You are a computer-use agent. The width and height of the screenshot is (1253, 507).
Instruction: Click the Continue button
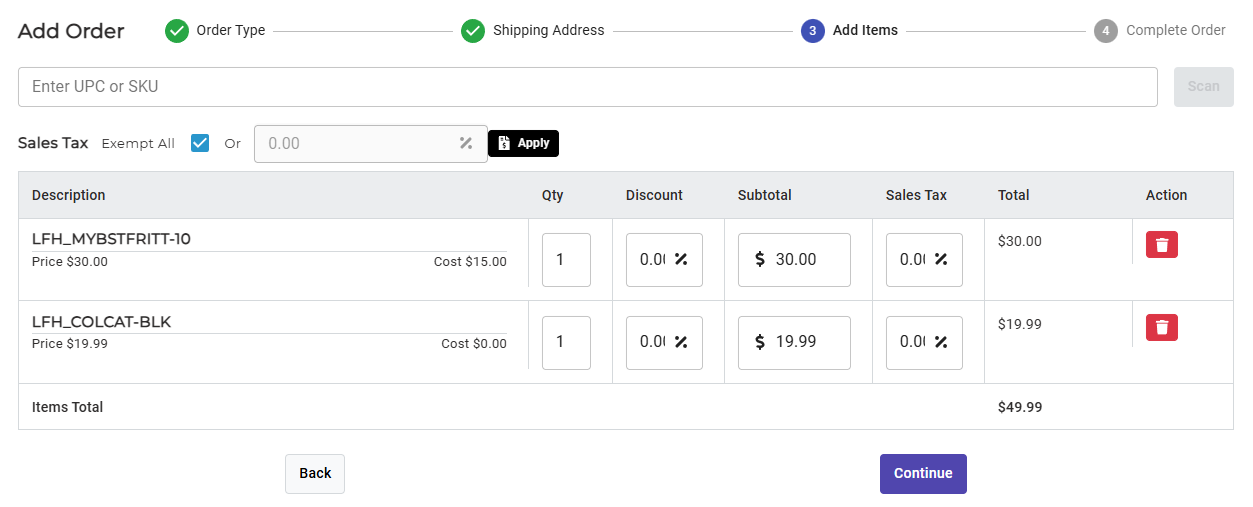(923, 474)
